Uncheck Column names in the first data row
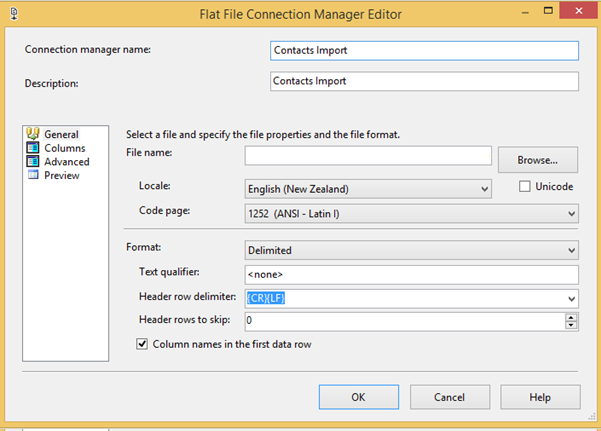 tap(142, 344)
